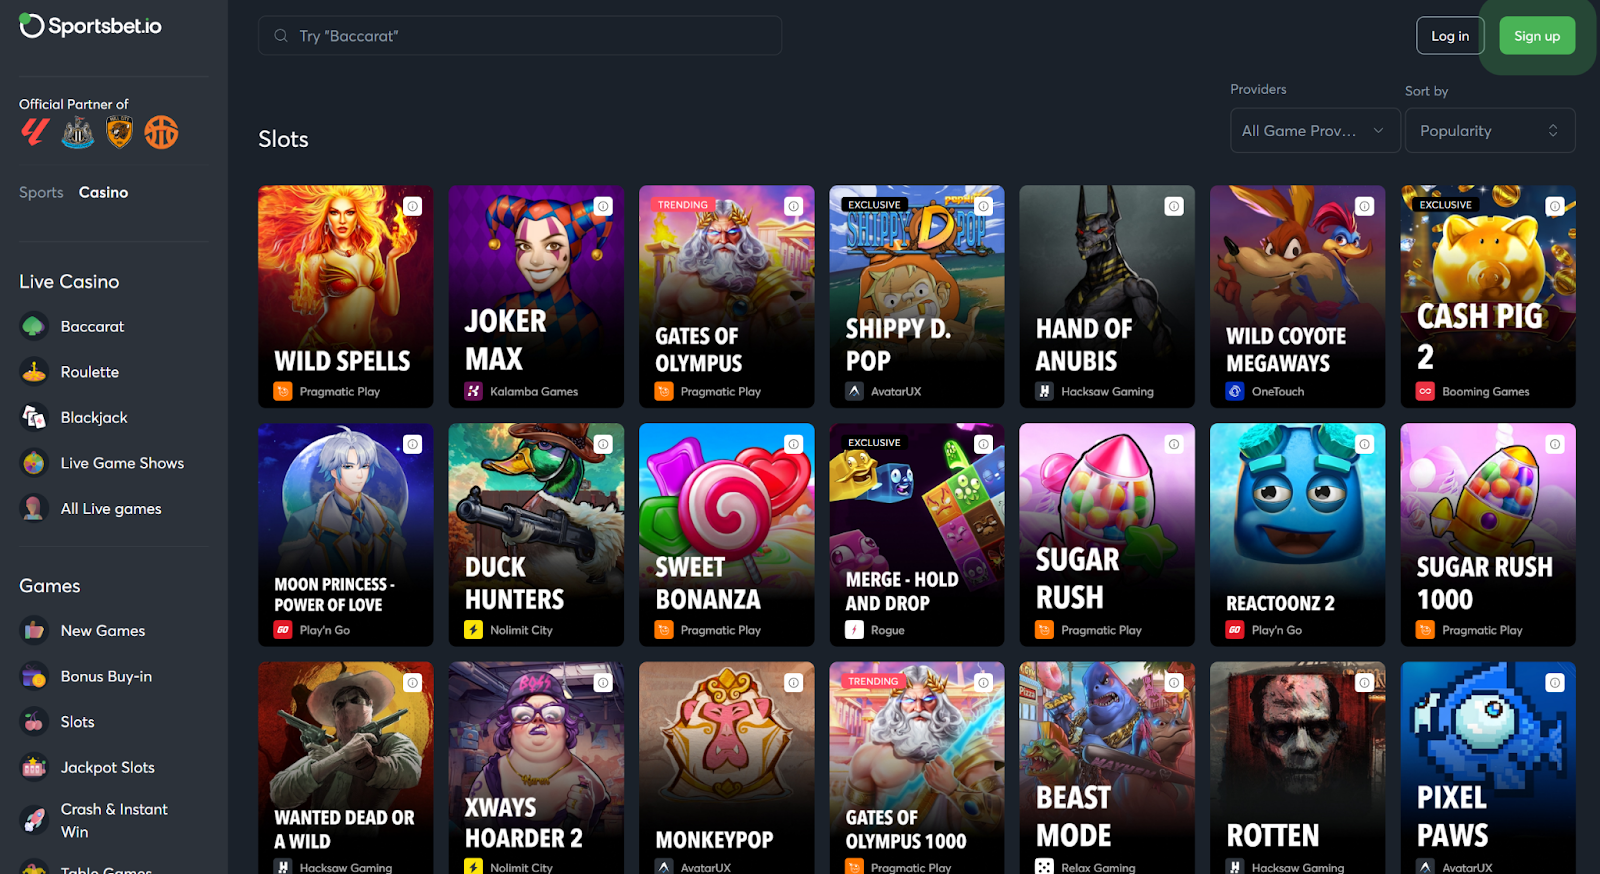Open the Gates of Olympus game tile
Screen dimensions: 1600x874
pyautogui.click(x=726, y=297)
